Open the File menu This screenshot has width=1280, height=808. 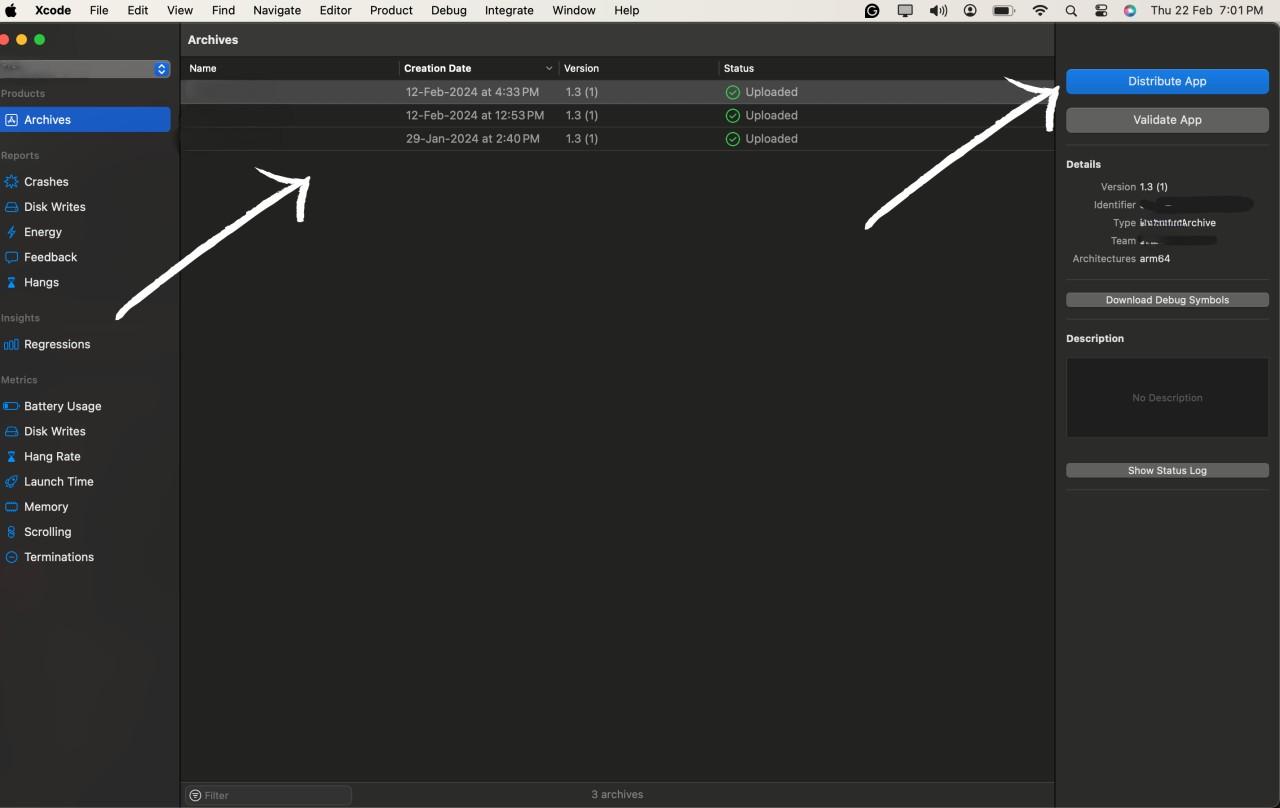click(99, 10)
